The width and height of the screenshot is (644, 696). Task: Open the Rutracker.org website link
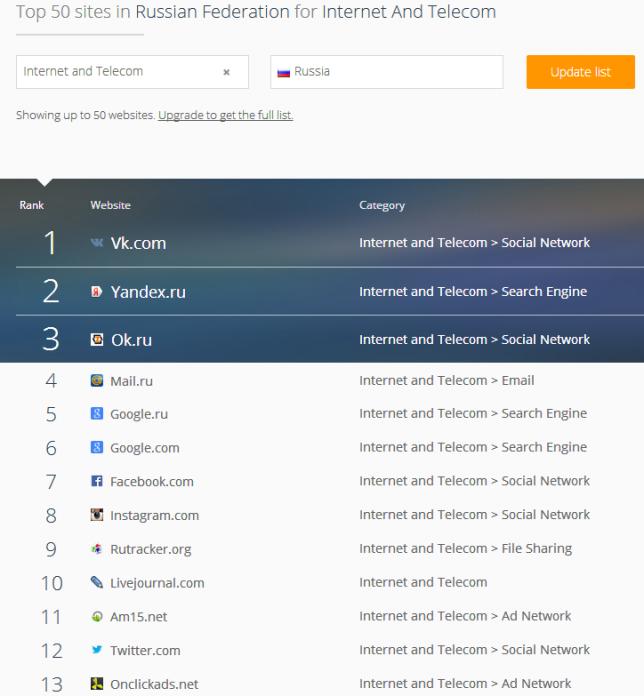(x=150, y=549)
